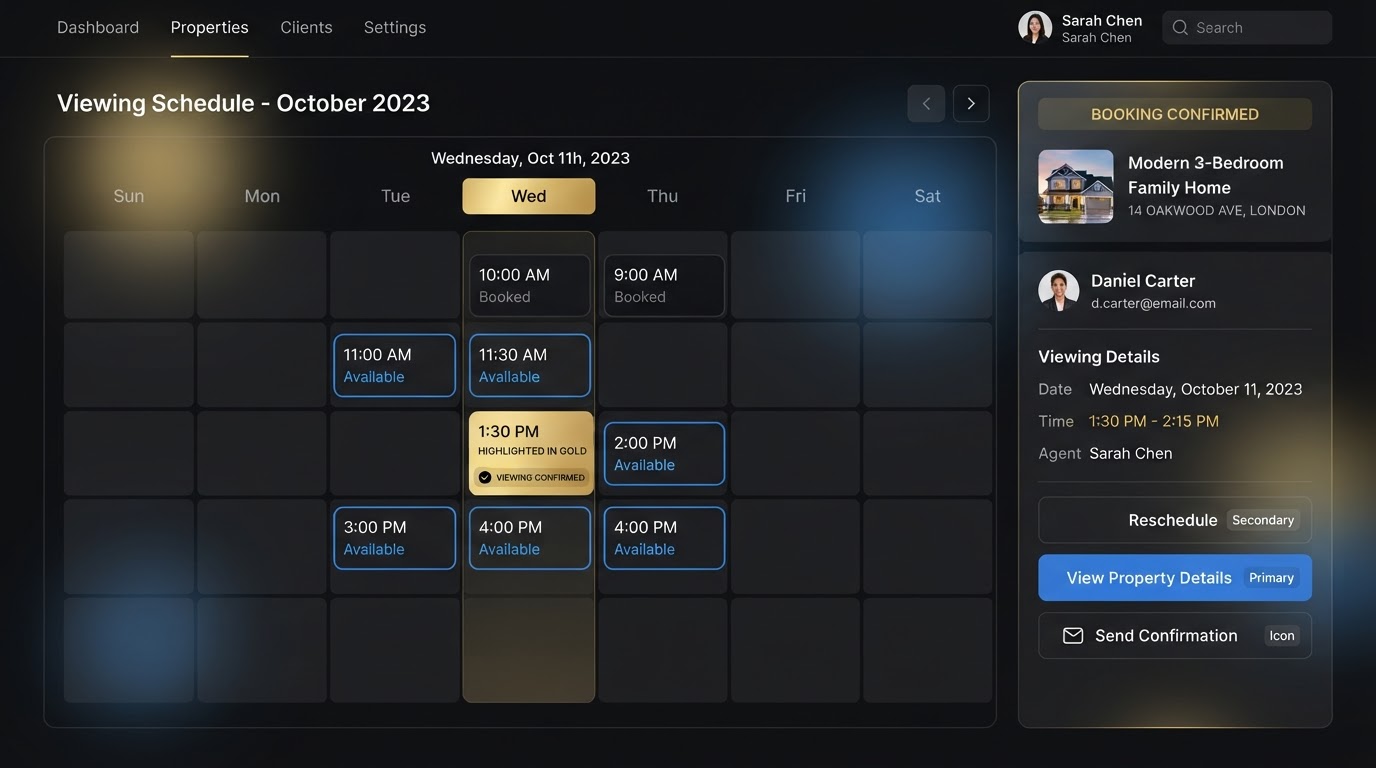Click the search magnifier icon

(x=1180, y=28)
